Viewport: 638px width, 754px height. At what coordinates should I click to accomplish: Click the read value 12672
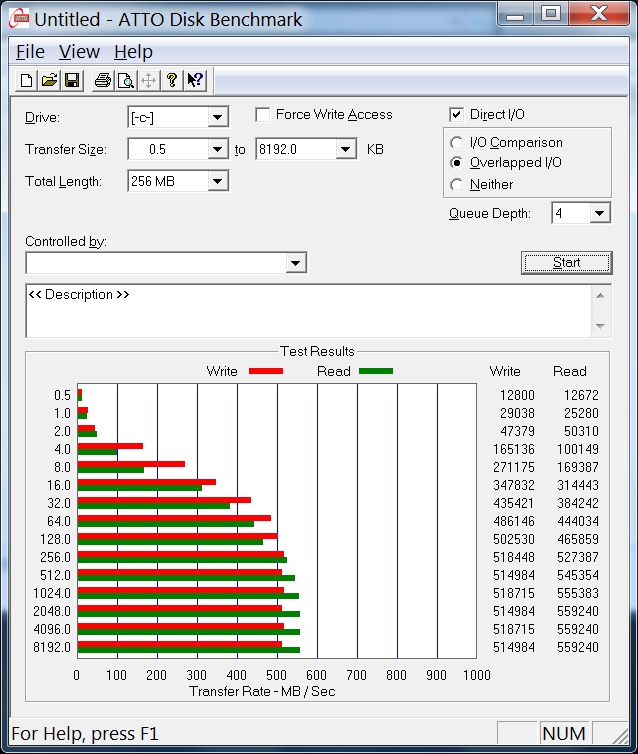coord(581,395)
